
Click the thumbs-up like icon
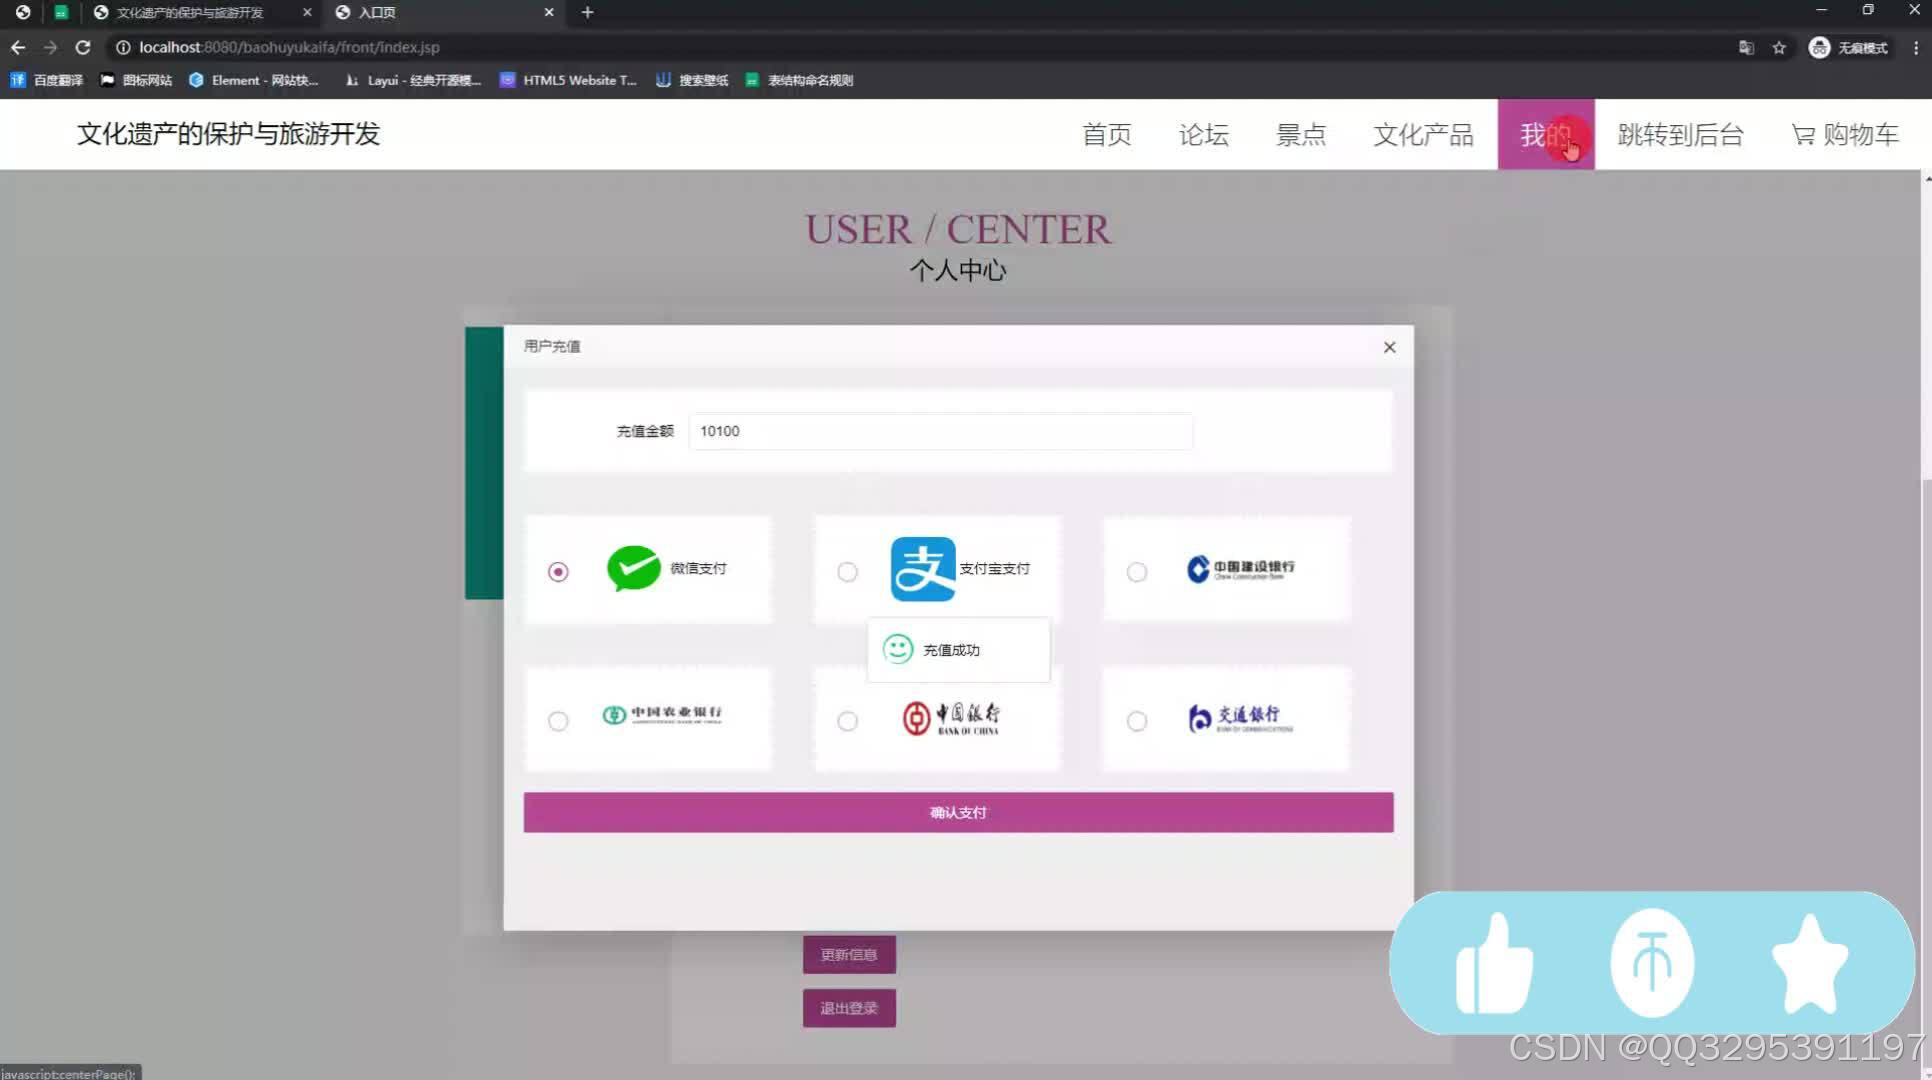tap(1494, 963)
